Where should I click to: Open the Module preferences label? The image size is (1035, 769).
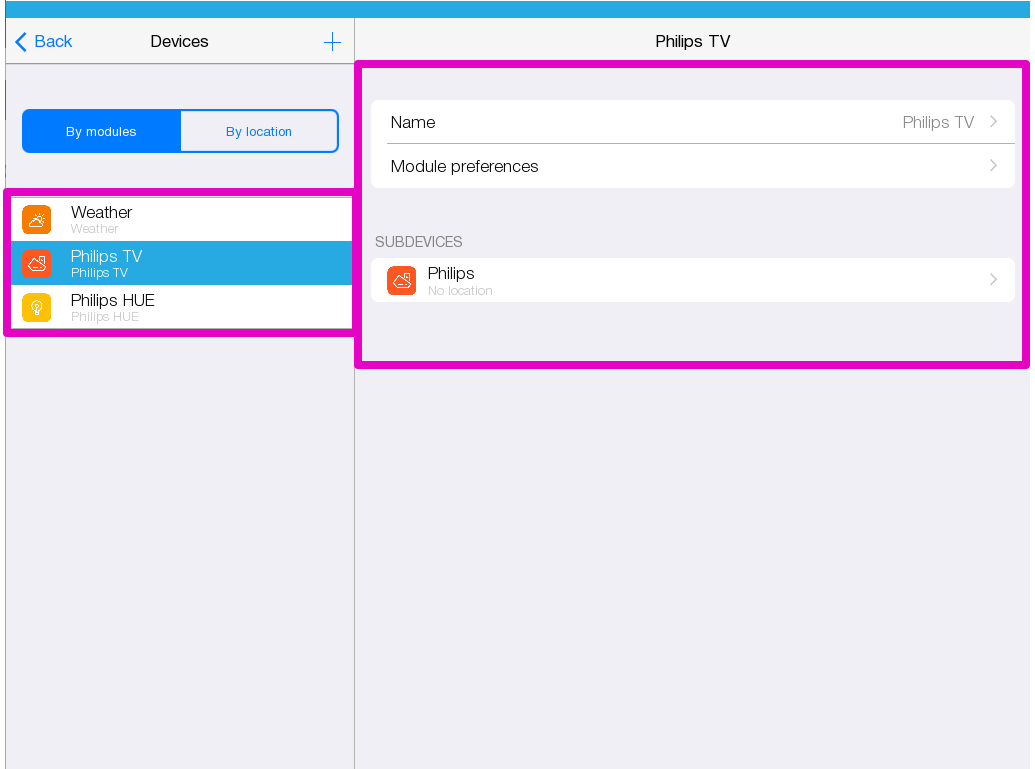464,166
